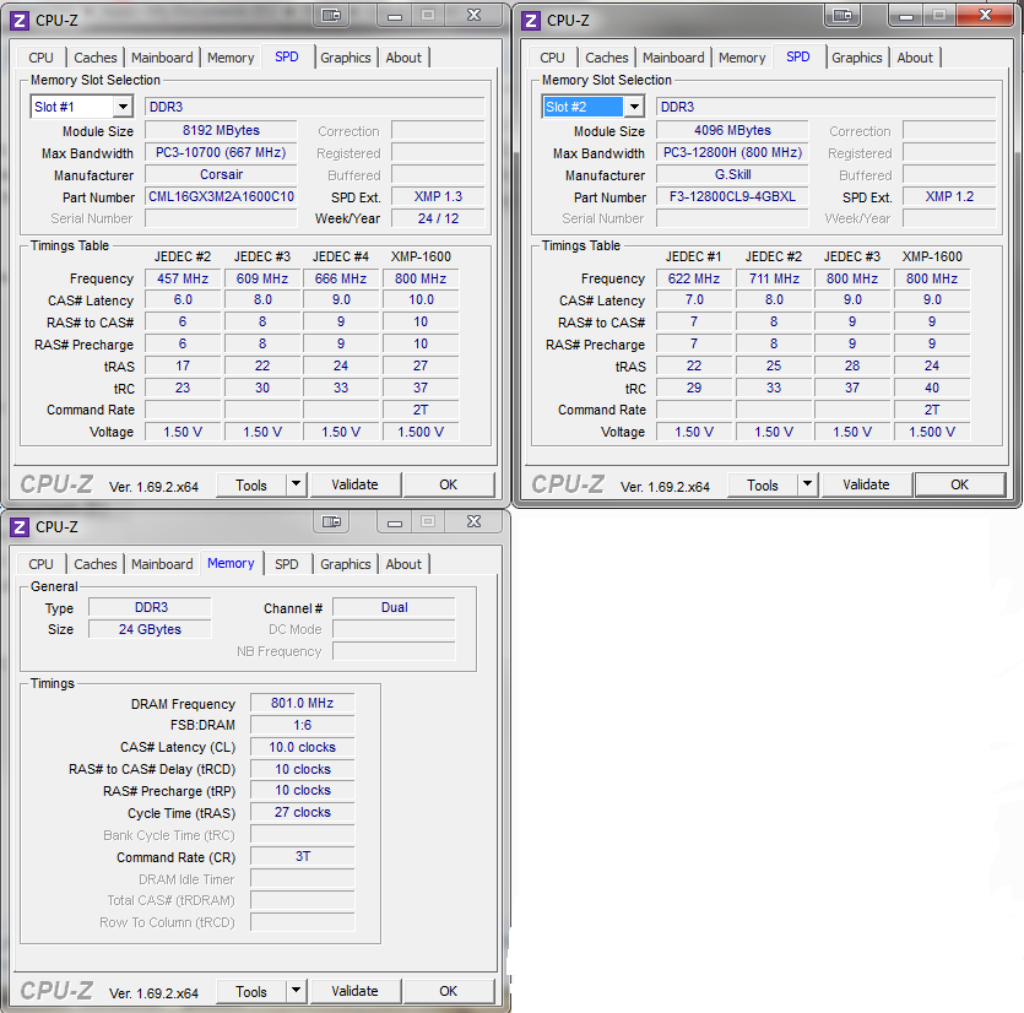Click Max Bandwidth PC3-10700 (667 MHz)

tap(221, 153)
